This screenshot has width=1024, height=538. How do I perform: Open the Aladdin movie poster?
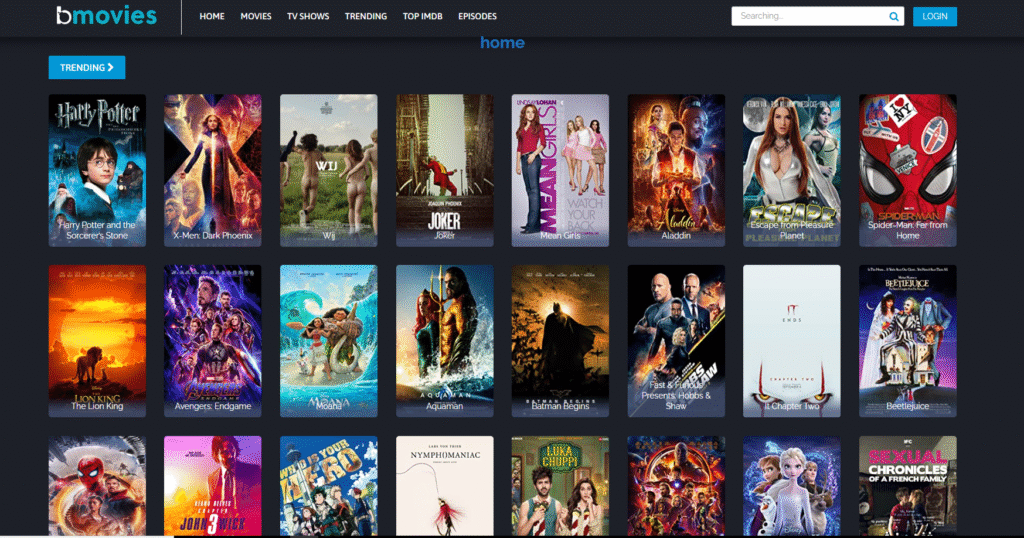coord(676,170)
